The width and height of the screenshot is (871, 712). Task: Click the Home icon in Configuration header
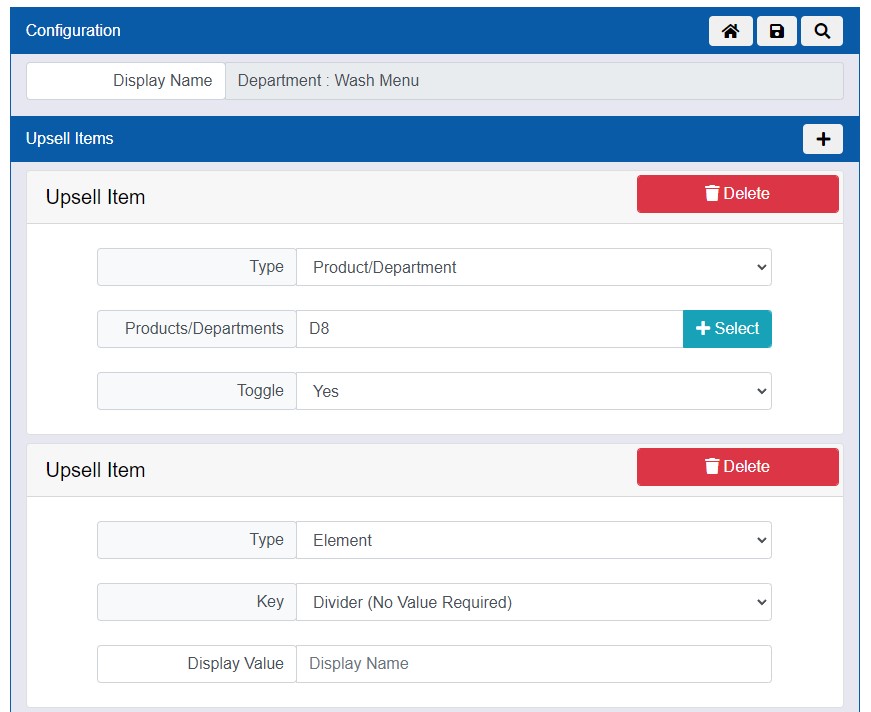point(730,31)
